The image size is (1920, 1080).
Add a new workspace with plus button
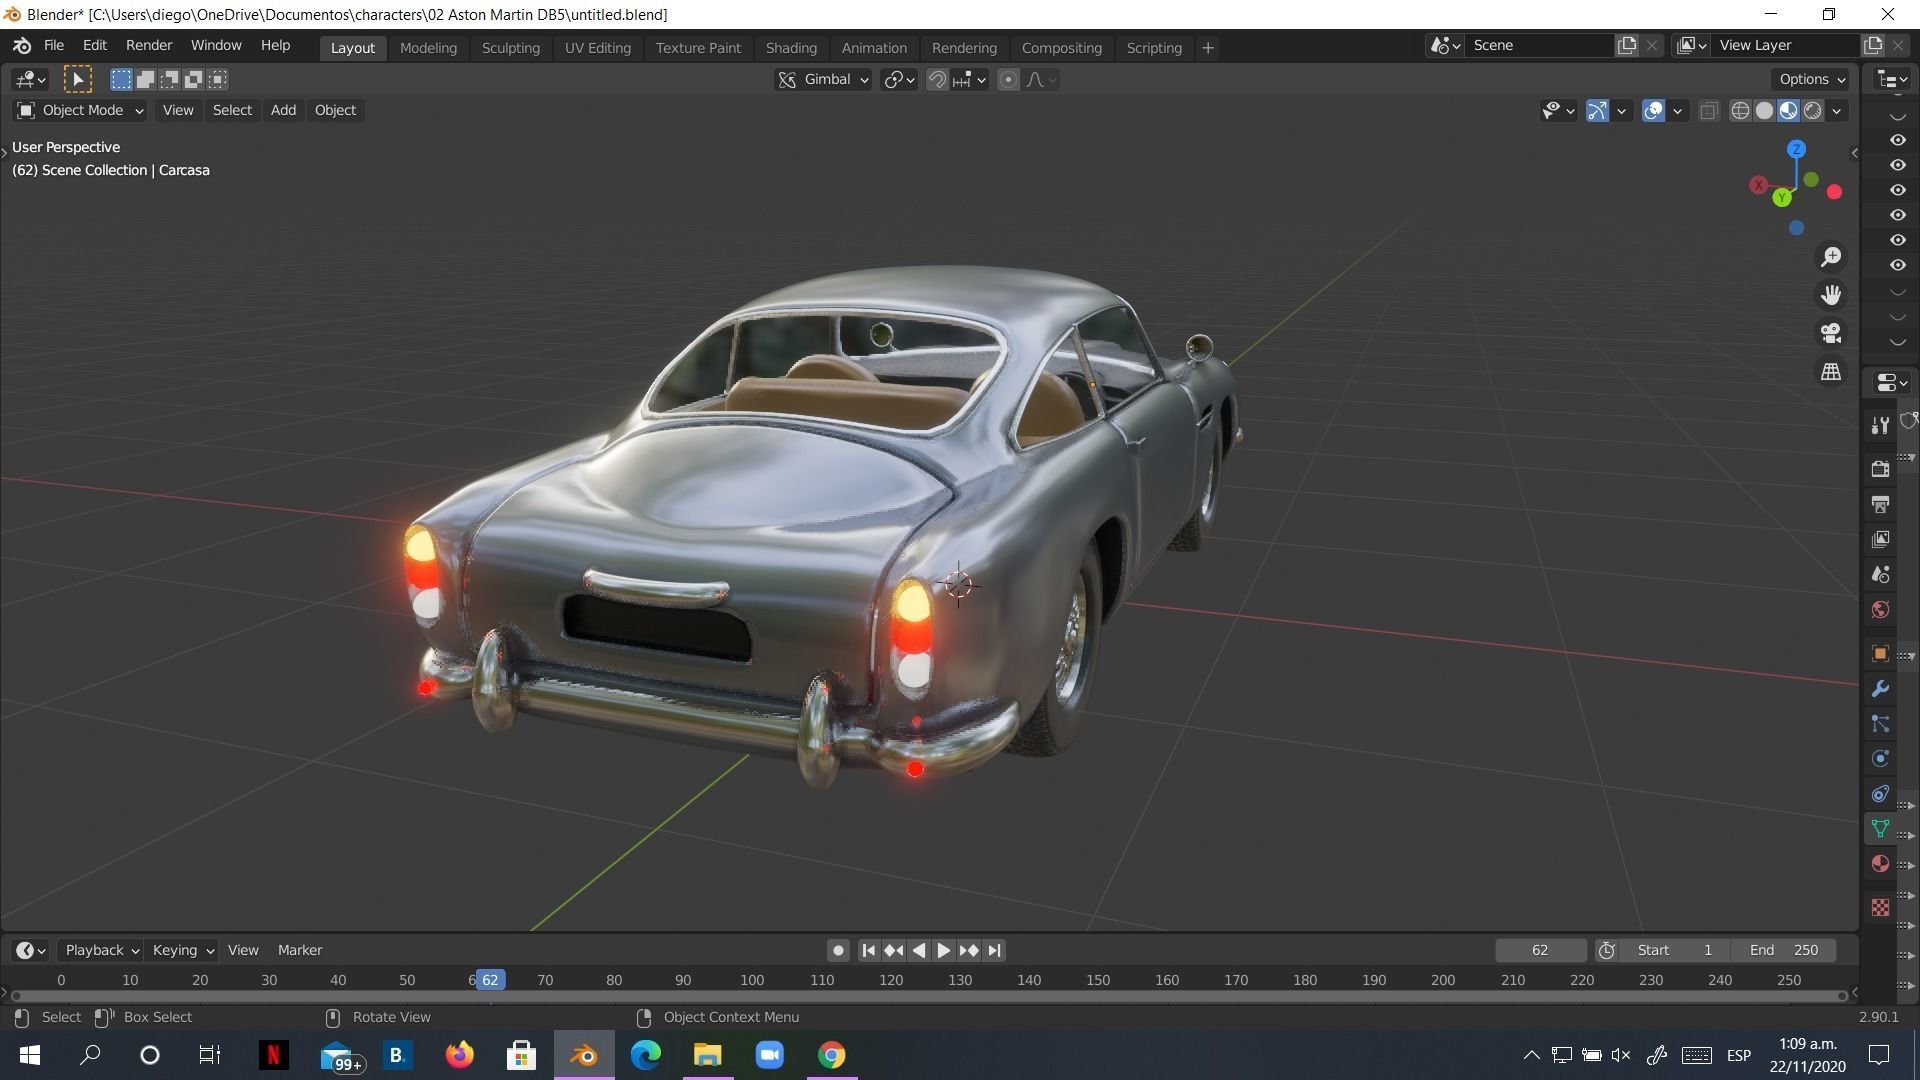[x=1207, y=47]
